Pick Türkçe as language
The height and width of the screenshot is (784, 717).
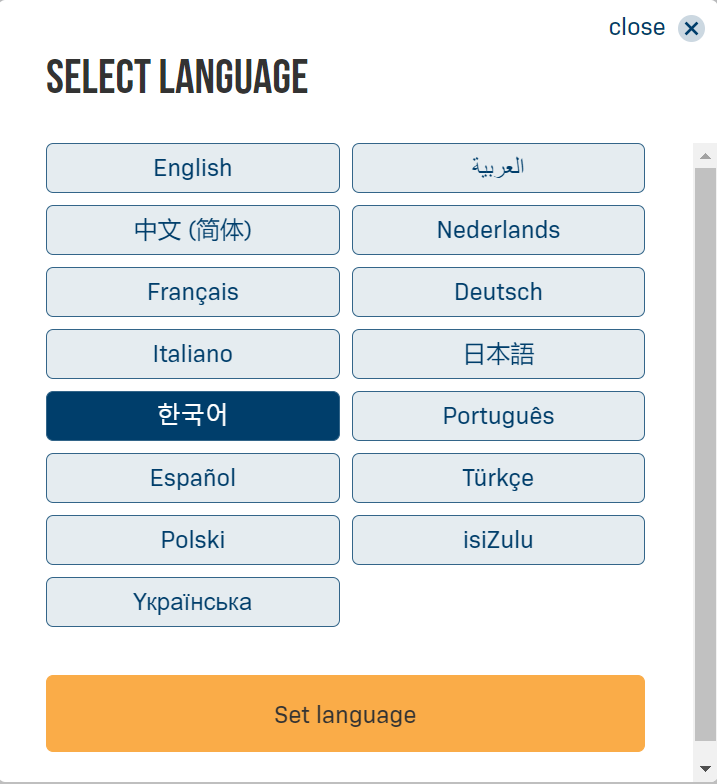coord(498,478)
